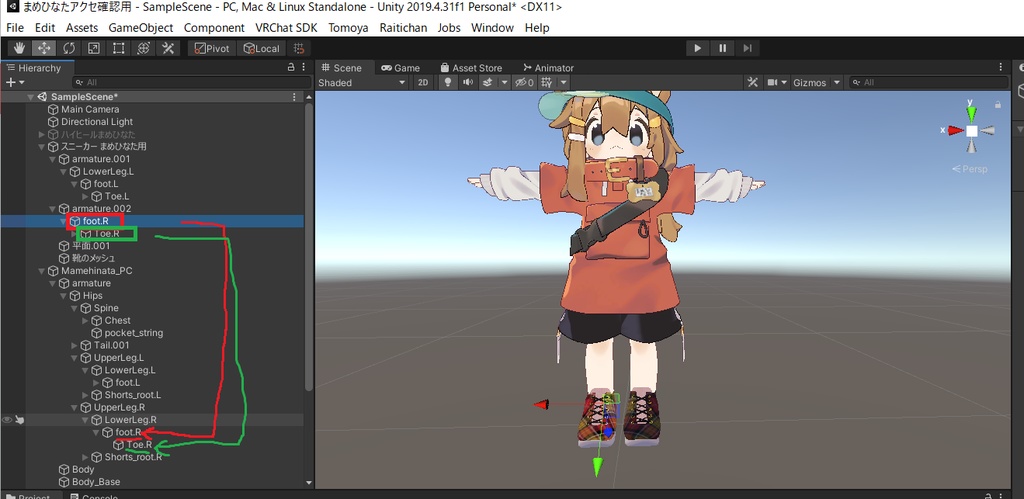The image size is (1024, 499).
Task: Open the scene camera dropdown arrow
Action: click(x=784, y=82)
